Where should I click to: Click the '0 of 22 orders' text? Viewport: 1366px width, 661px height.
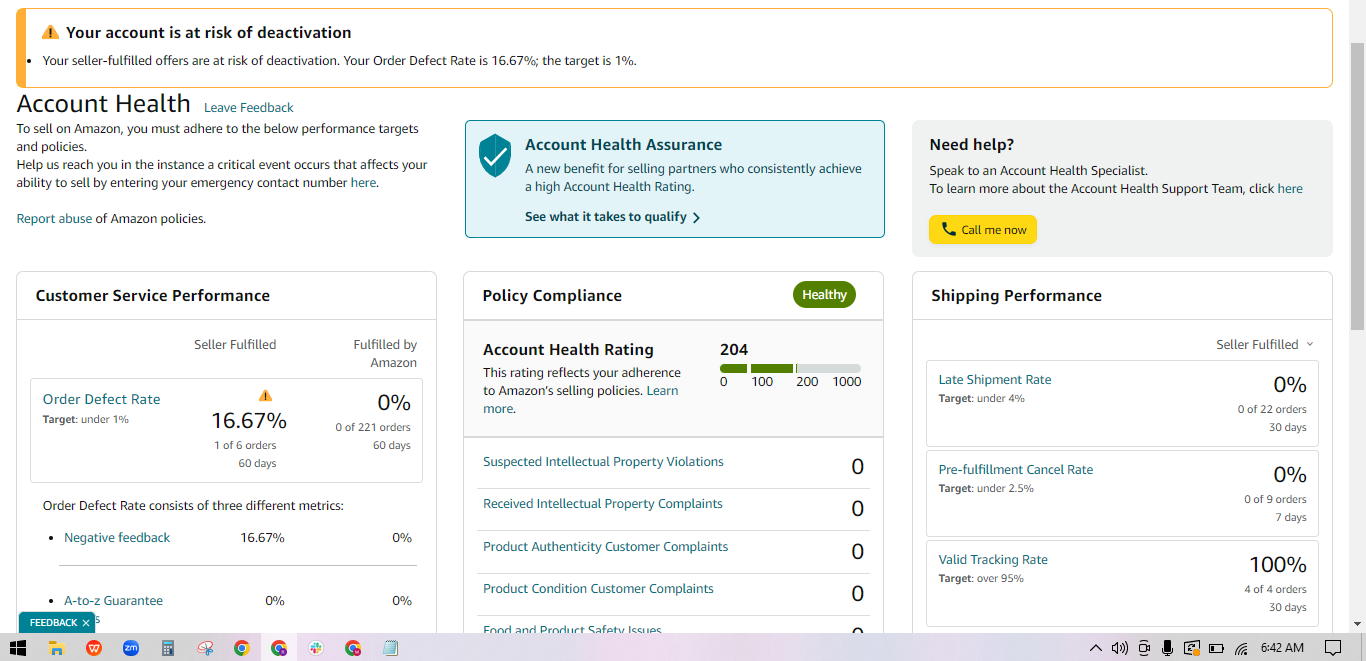[1272, 409]
